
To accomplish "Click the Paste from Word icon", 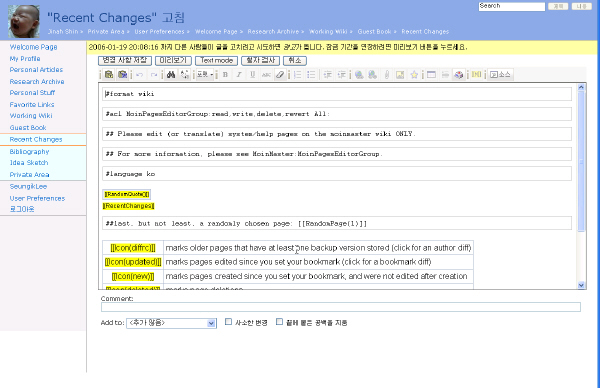I will [122, 74].
